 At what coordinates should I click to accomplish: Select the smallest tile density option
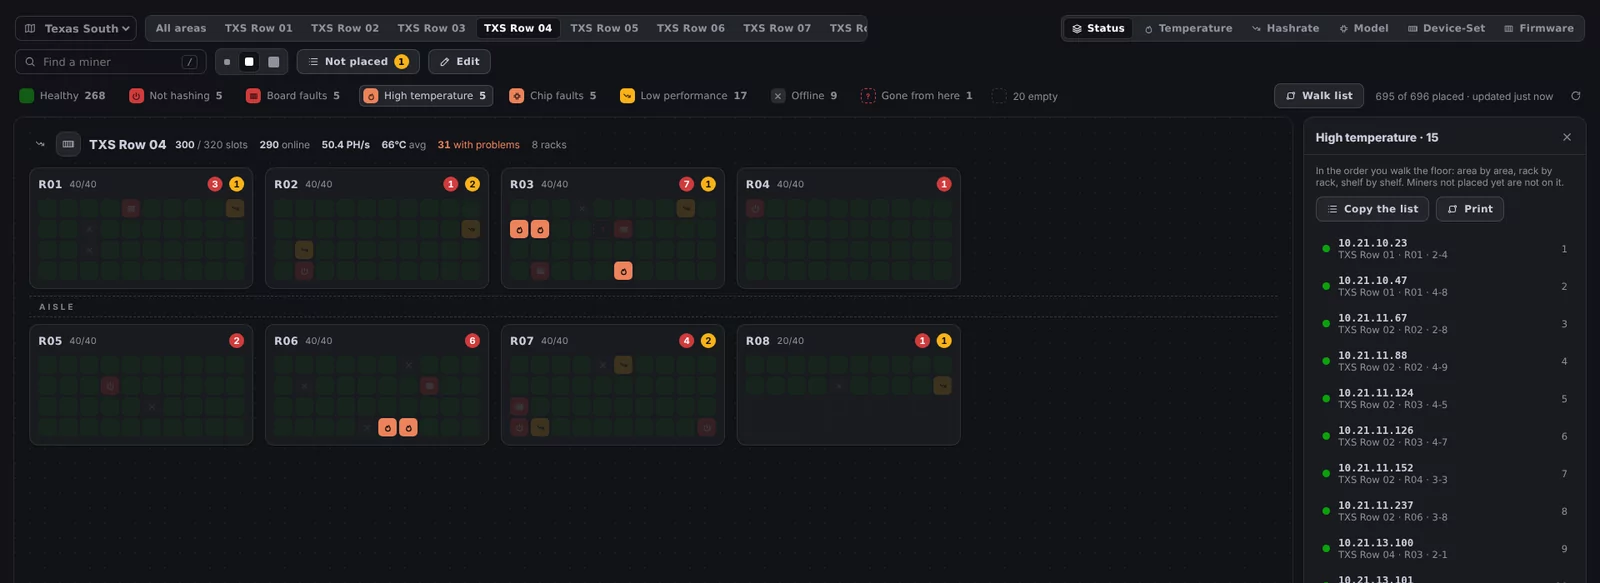(227, 62)
